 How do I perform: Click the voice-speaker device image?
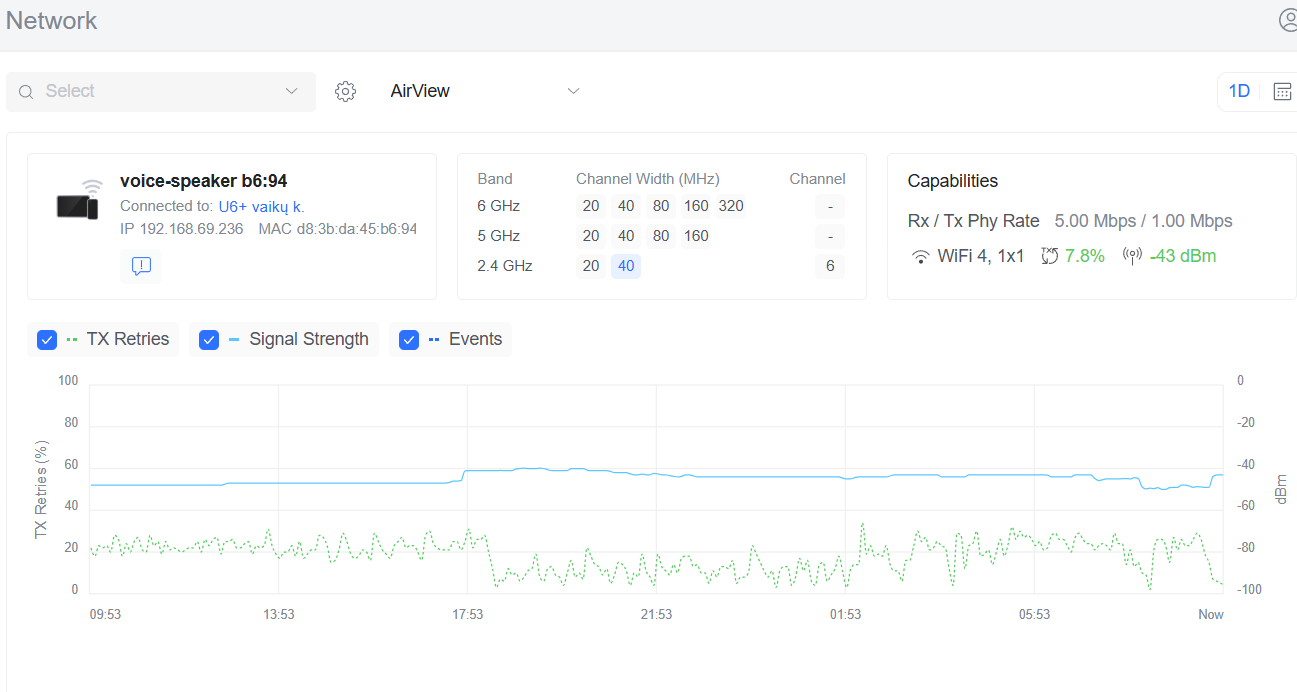point(79,200)
